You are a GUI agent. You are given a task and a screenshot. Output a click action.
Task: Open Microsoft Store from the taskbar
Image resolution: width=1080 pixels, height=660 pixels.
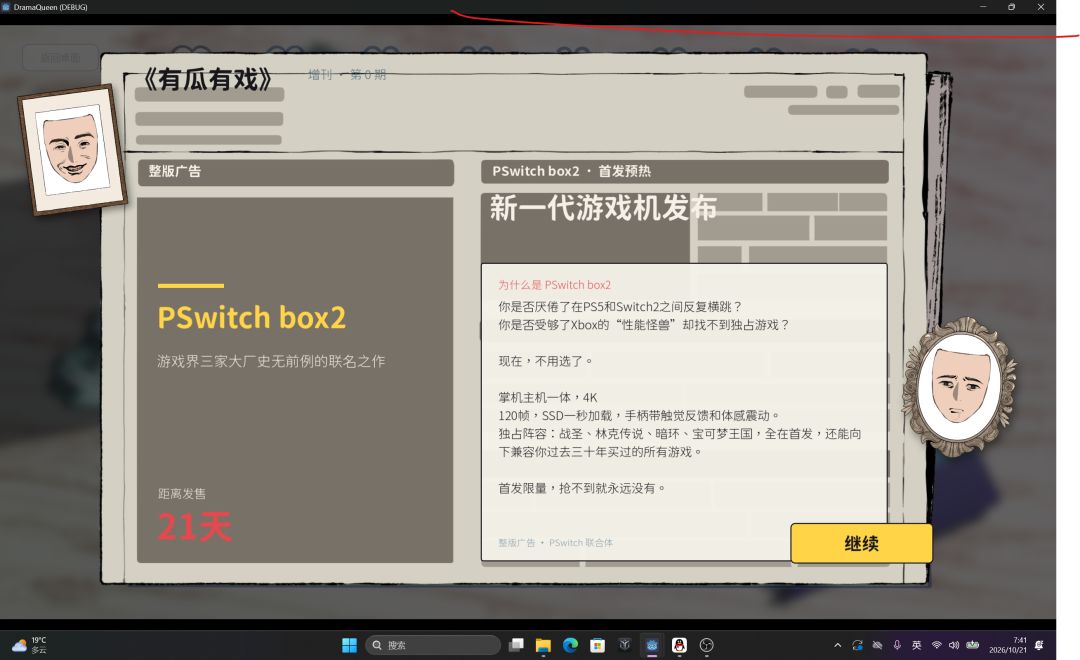point(597,645)
